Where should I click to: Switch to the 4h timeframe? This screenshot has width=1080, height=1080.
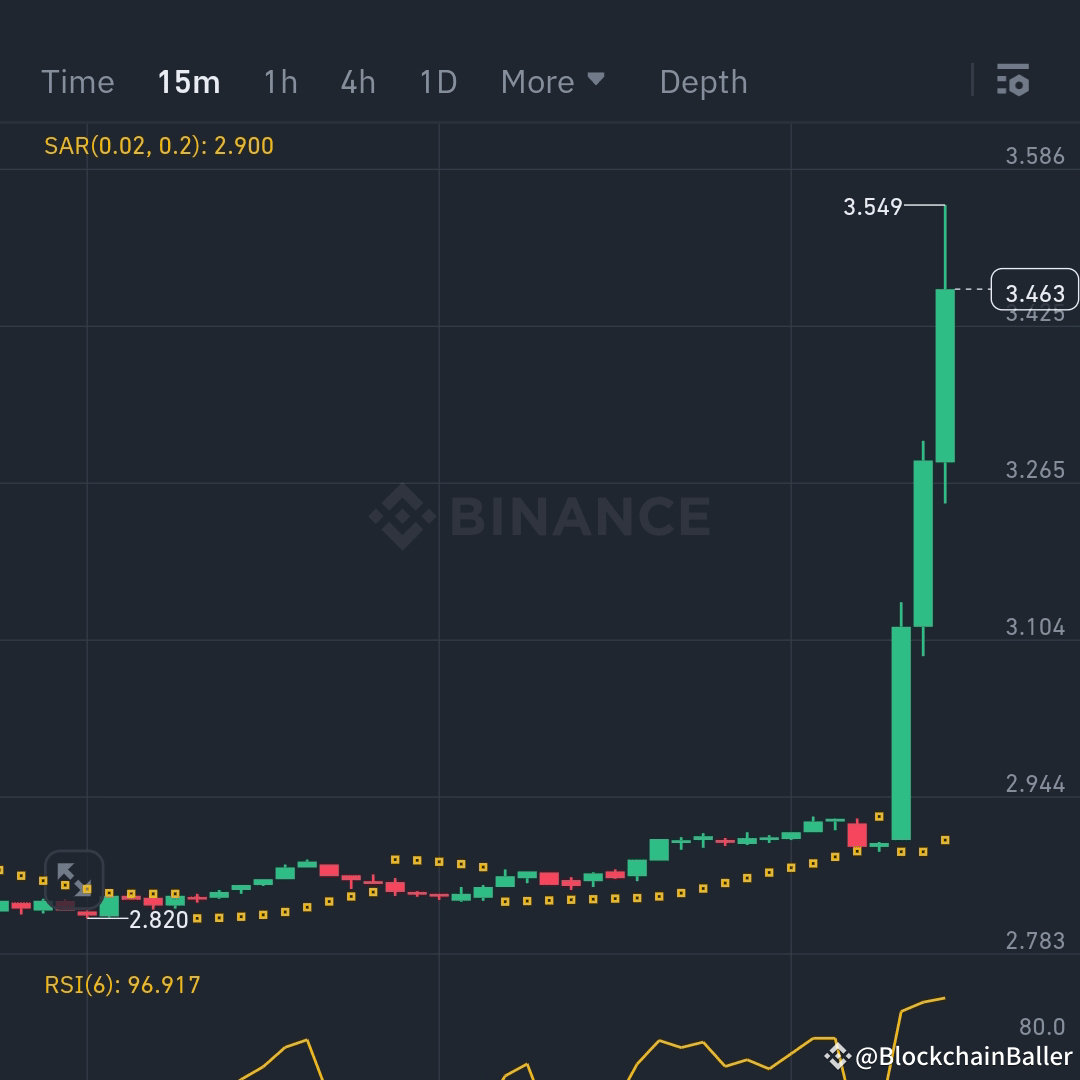(x=358, y=82)
